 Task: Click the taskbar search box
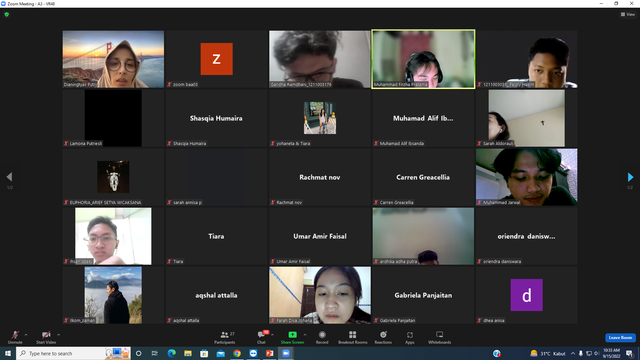click(x=73, y=353)
